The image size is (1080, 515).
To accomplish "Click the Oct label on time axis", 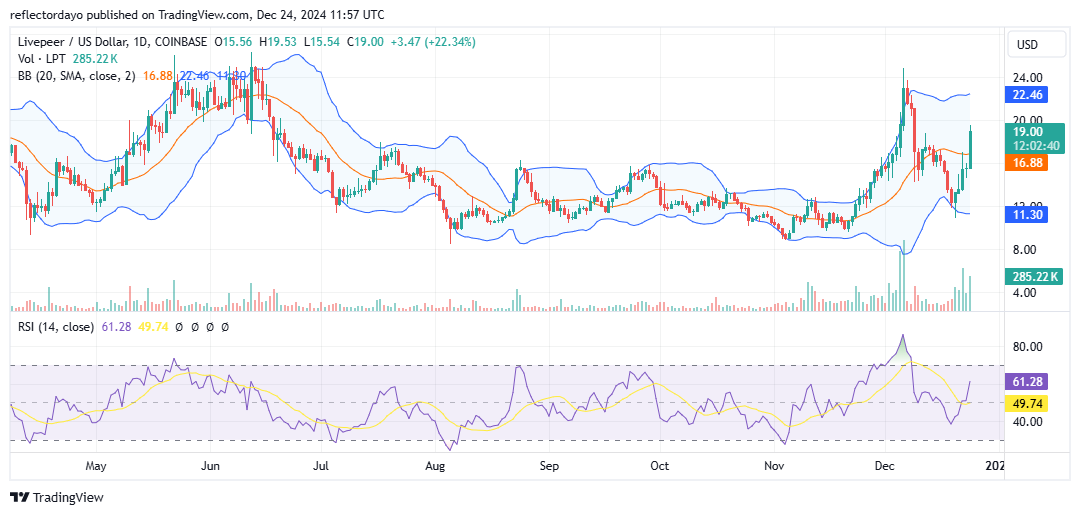I will pos(660,466).
